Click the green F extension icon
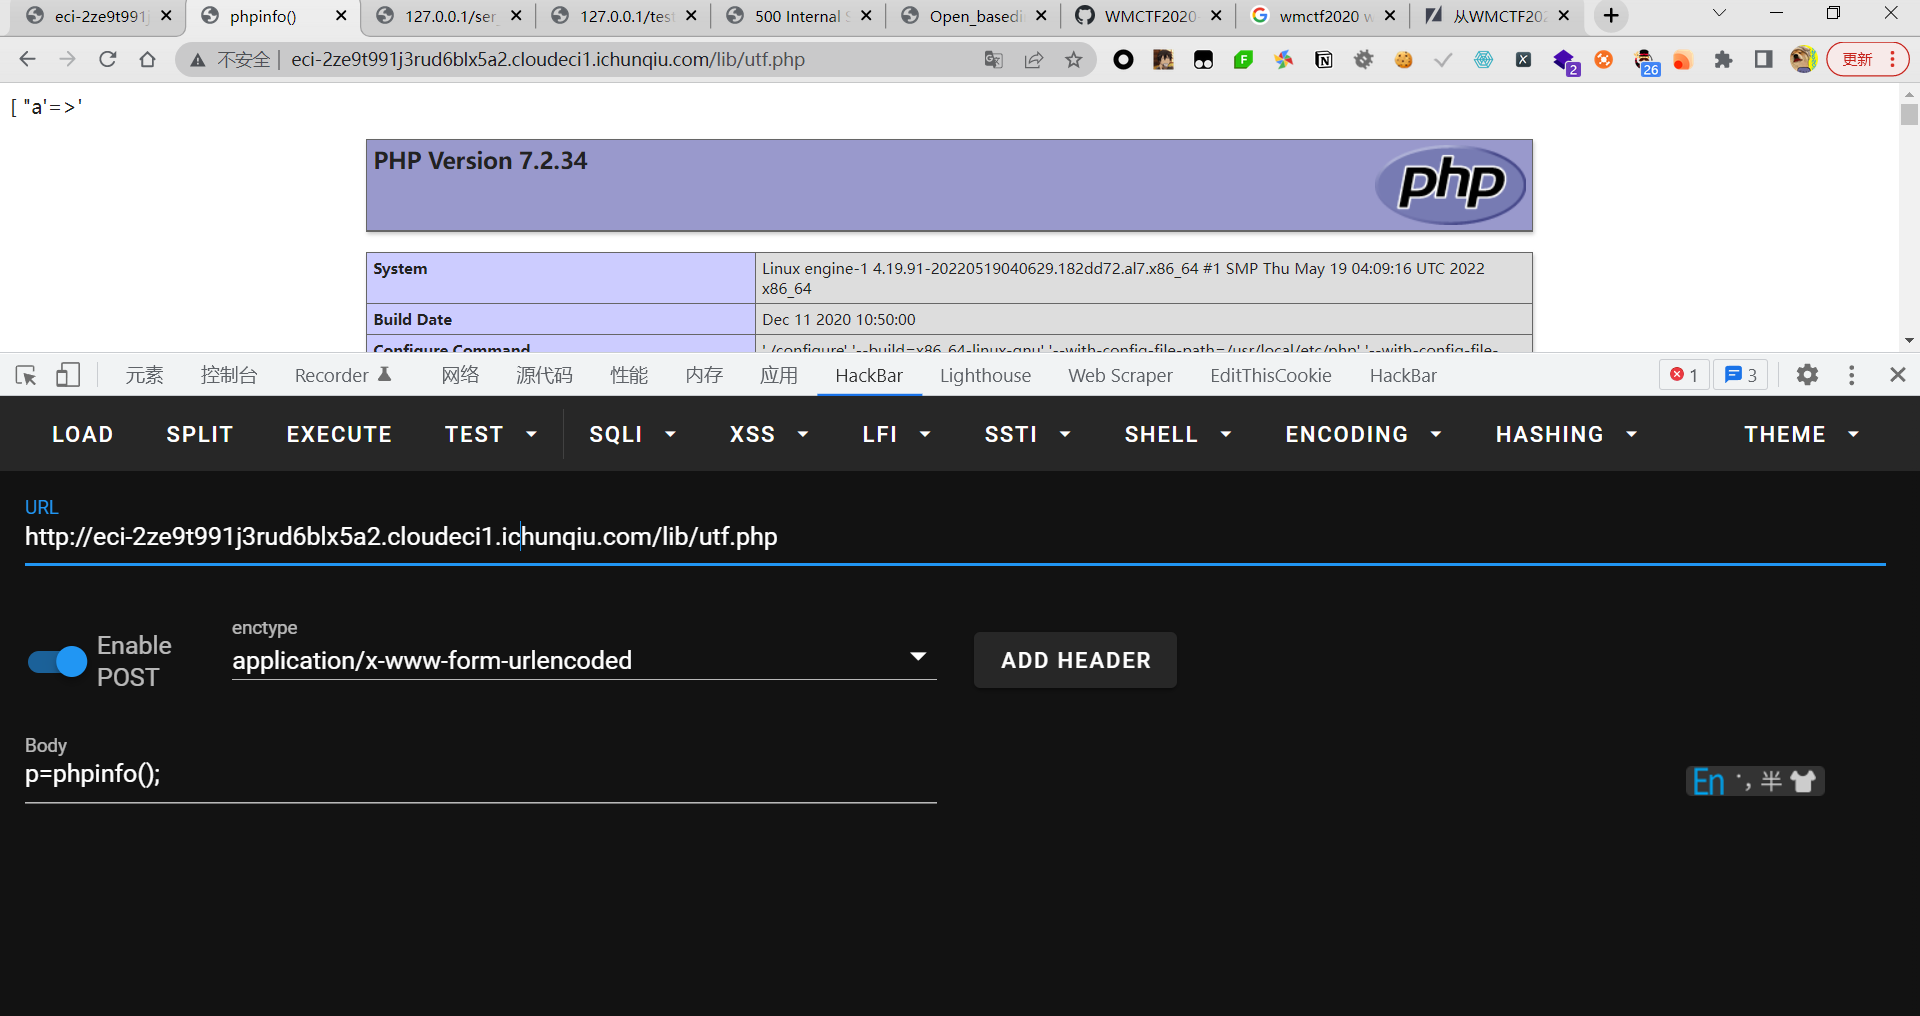This screenshot has width=1920, height=1016. (x=1243, y=60)
